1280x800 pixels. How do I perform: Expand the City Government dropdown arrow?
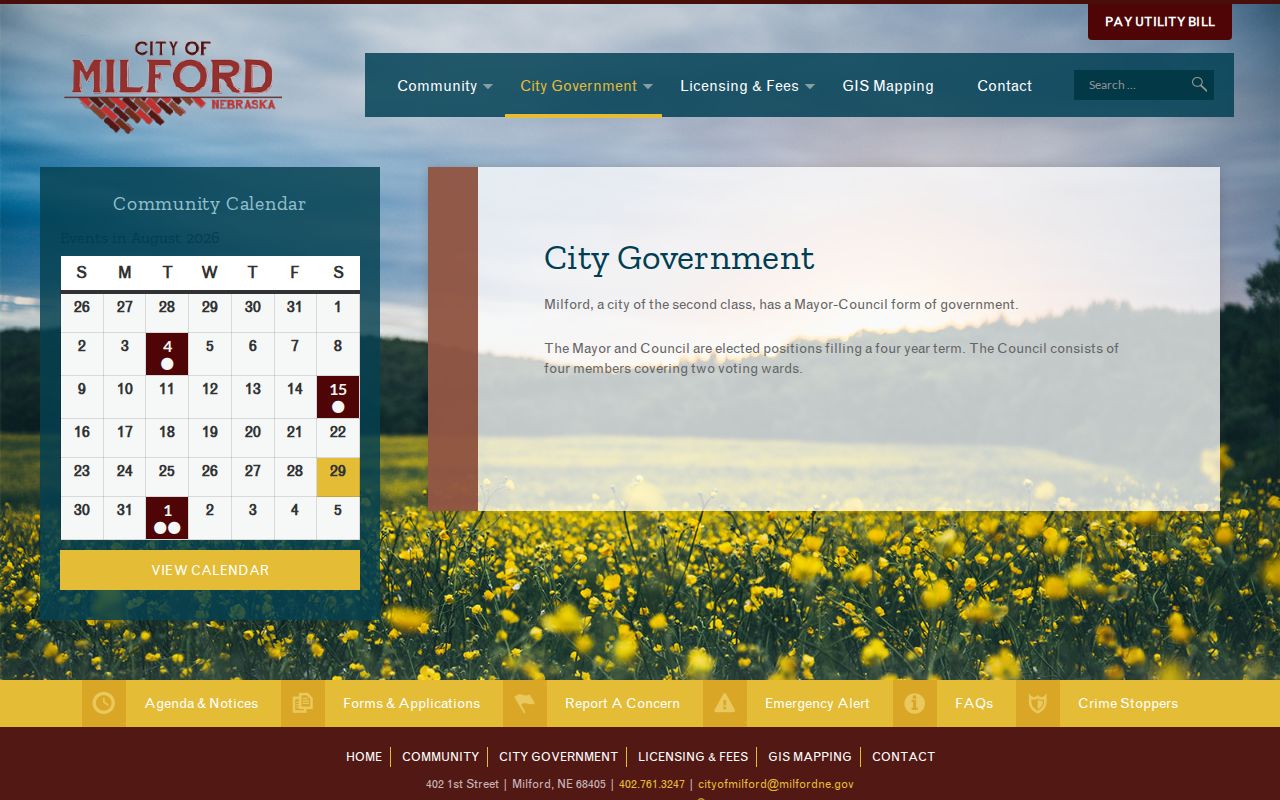[x=648, y=87]
